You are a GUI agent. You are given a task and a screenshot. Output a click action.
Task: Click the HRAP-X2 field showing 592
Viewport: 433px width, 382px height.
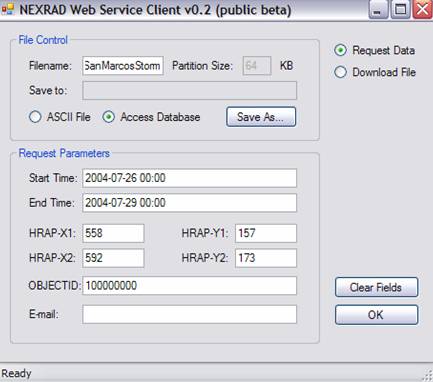point(113,258)
